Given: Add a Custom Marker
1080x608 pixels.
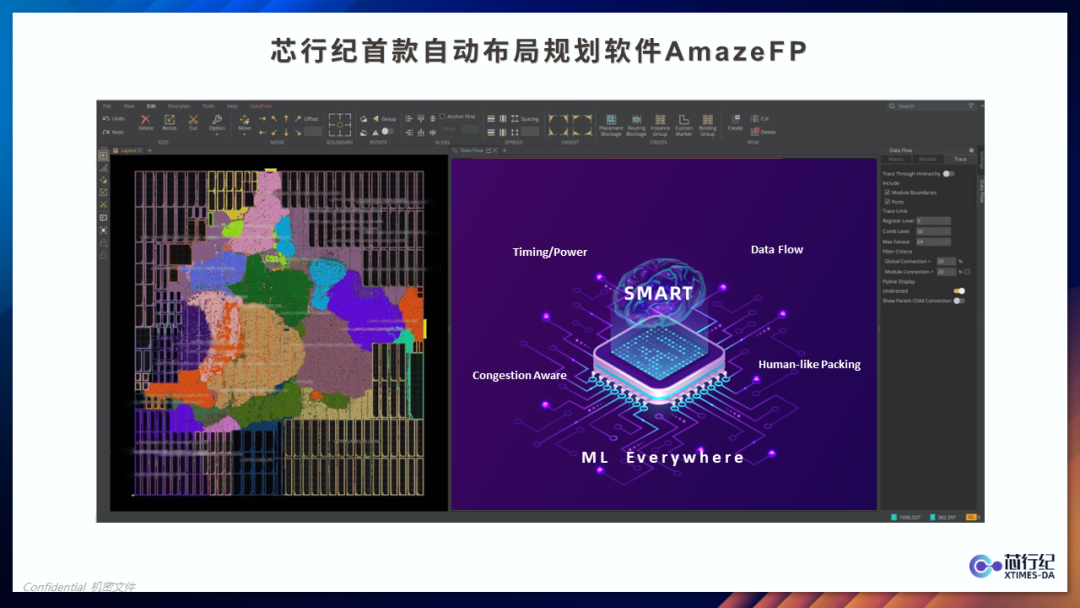Looking at the screenshot, I should (x=684, y=125).
